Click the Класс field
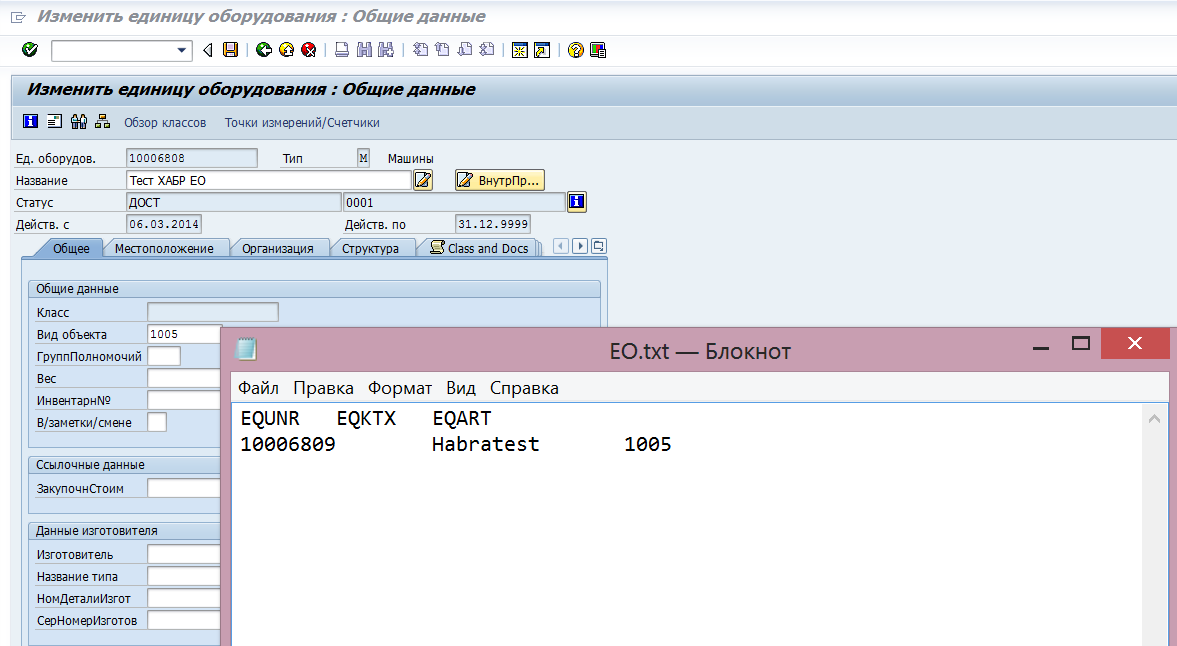 click(213, 312)
